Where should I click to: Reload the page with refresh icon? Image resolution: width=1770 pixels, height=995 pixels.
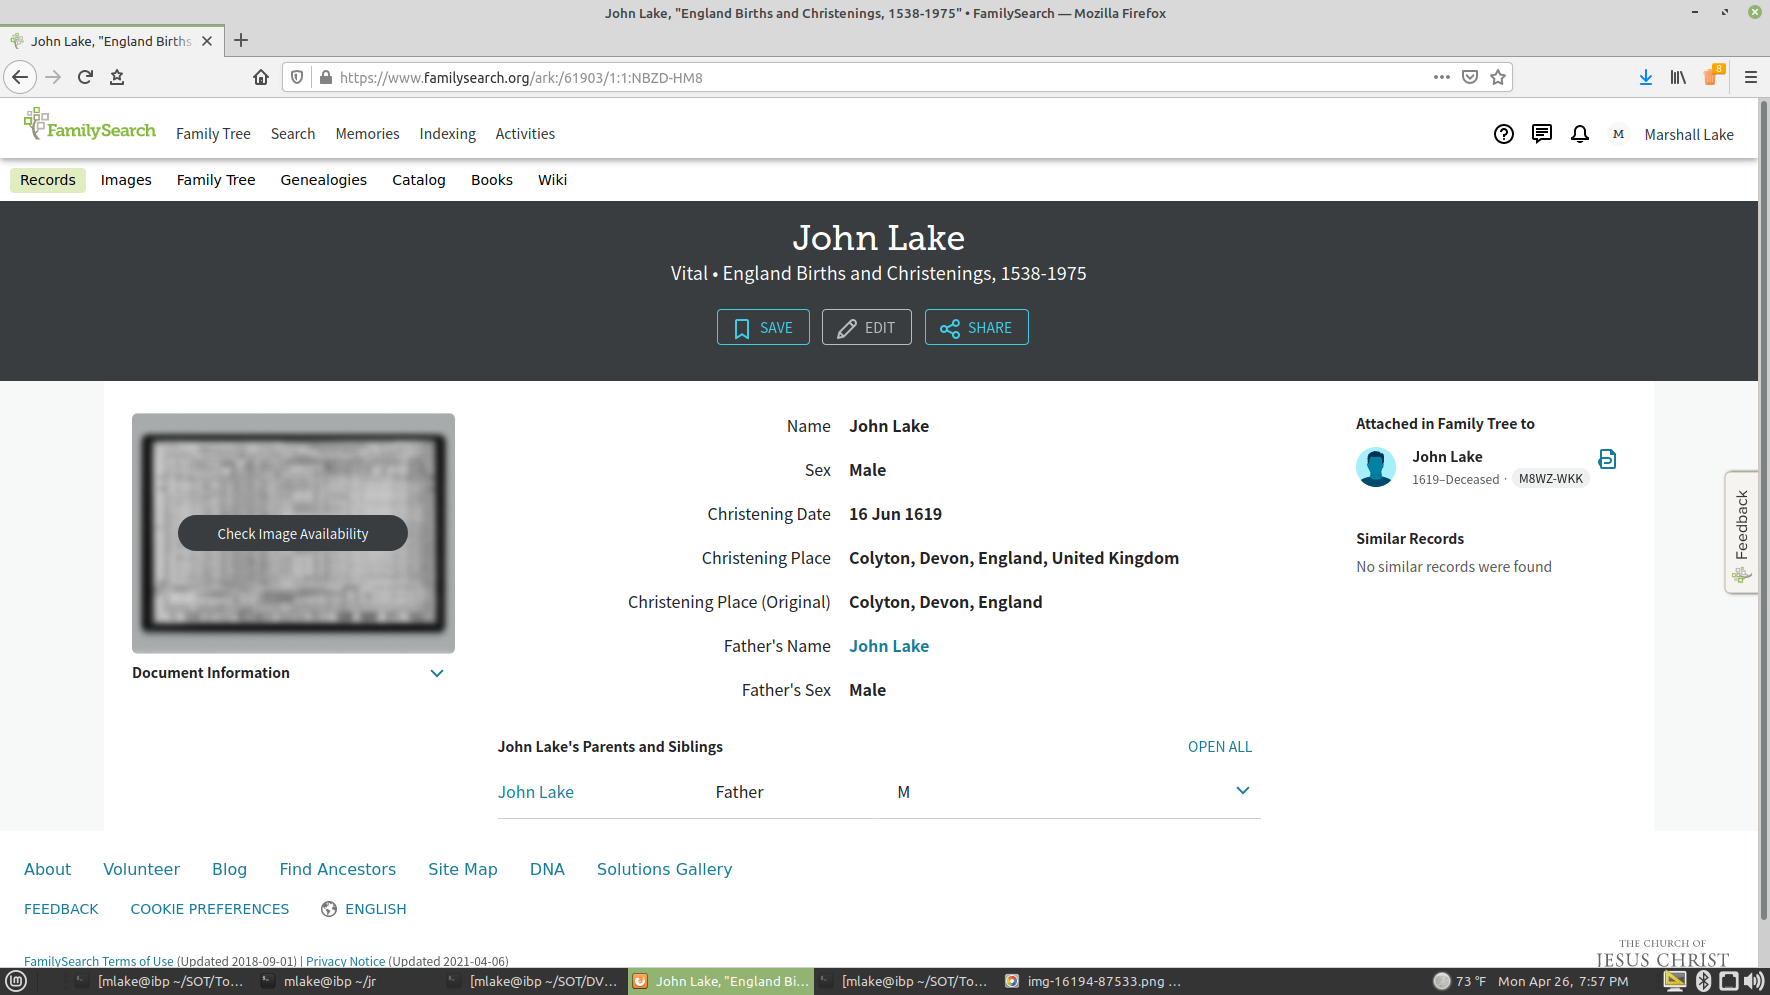(x=85, y=77)
